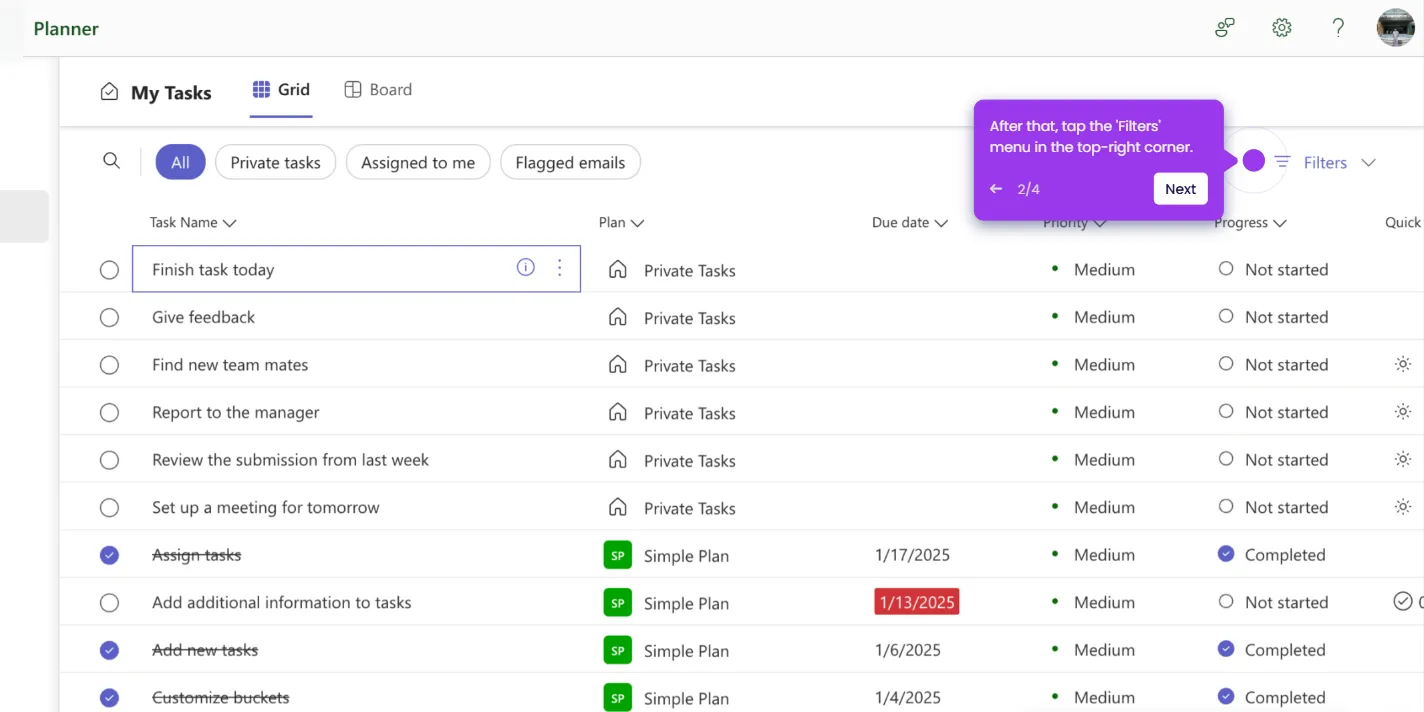Click overdue 1/13/2025 due date
Image resolution: width=1424 pixels, height=712 pixels.
(916, 602)
